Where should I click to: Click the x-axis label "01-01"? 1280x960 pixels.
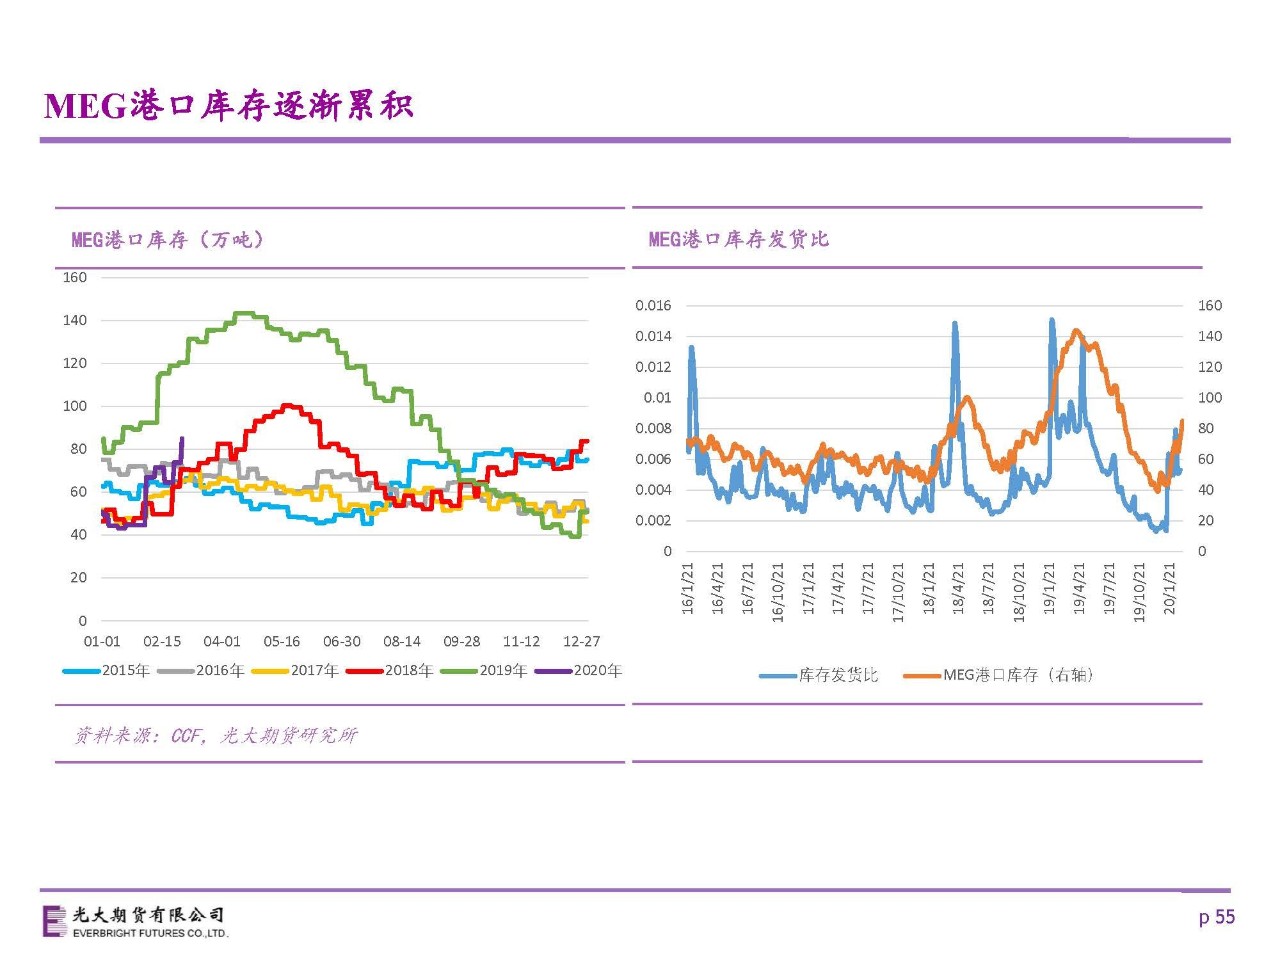pos(102,641)
